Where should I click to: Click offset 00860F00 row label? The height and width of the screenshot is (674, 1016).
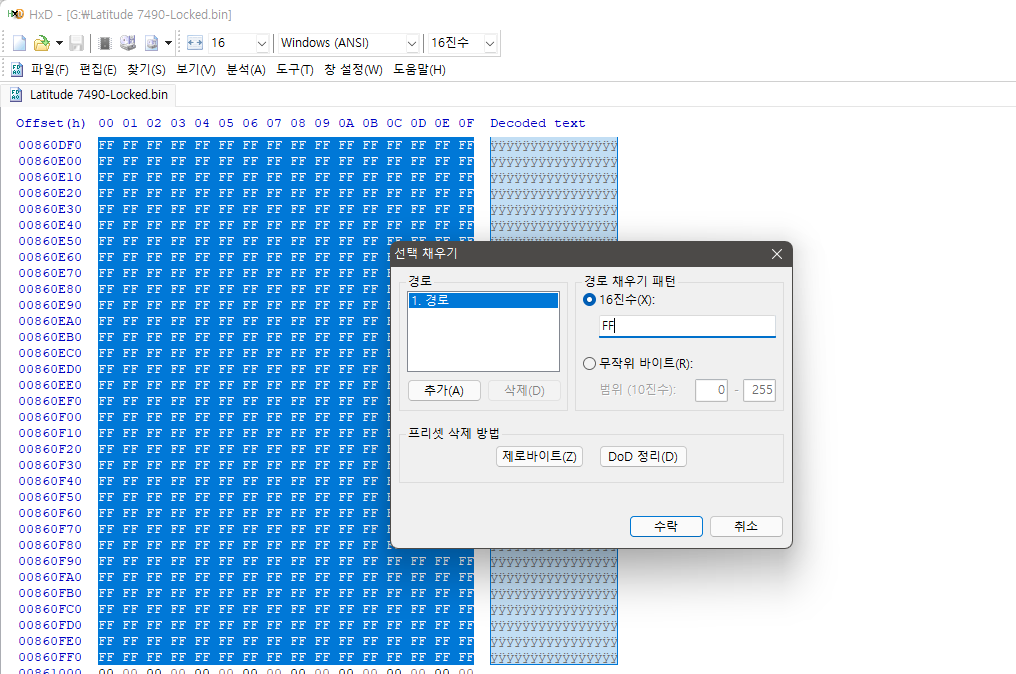pos(50,417)
